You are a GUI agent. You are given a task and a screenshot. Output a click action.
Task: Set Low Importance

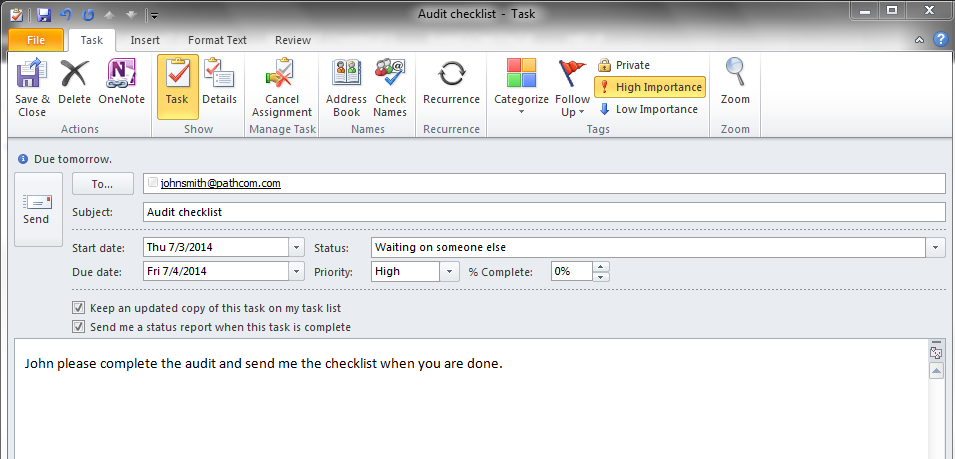tap(648, 109)
